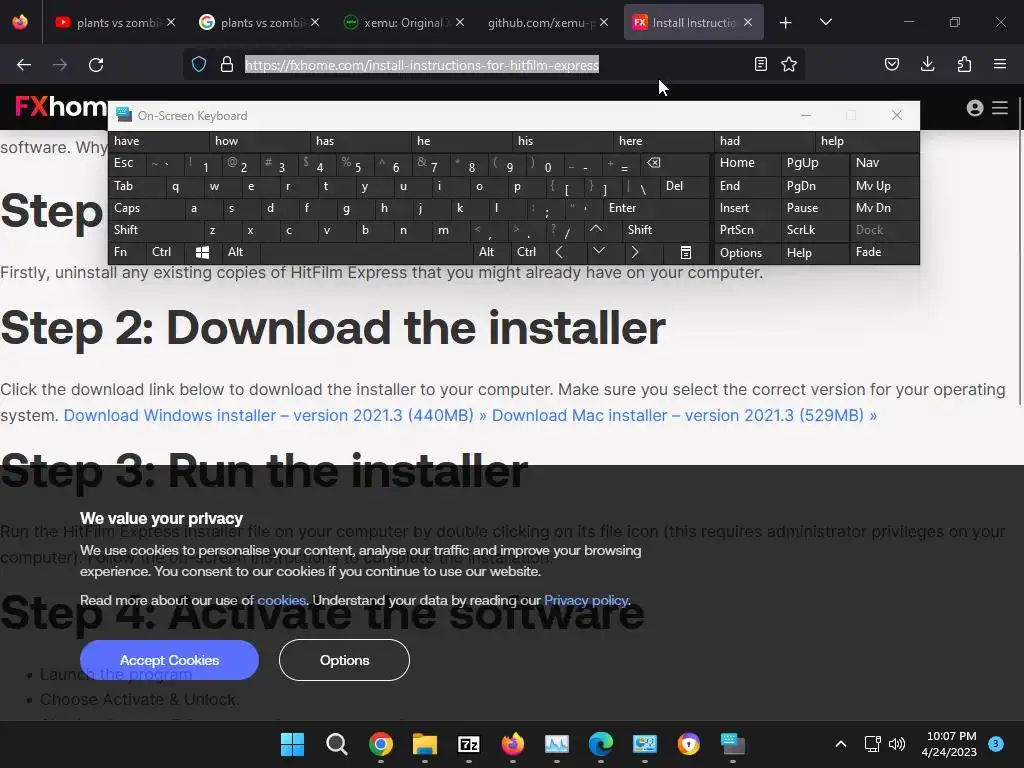The width and height of the screenshot is (1024, 768).
Task: Toggle the right Shift key
Action: click(x=665, y=230)
